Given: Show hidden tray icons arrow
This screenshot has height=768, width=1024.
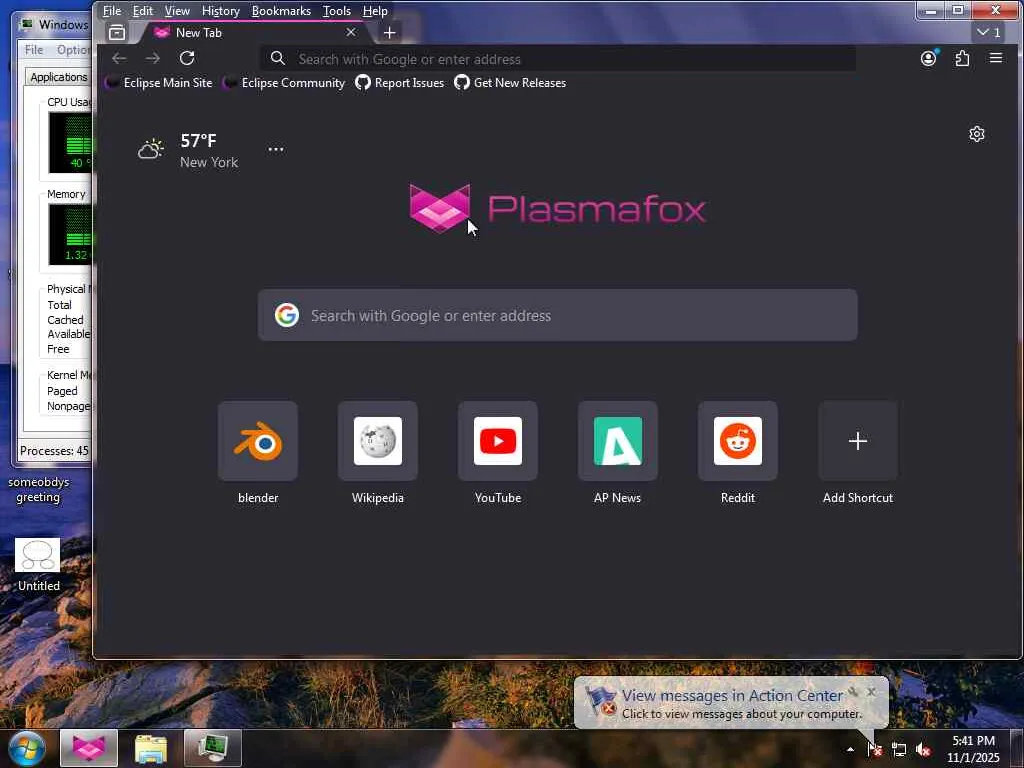Looking at the screenshot, I should [850, 749].
